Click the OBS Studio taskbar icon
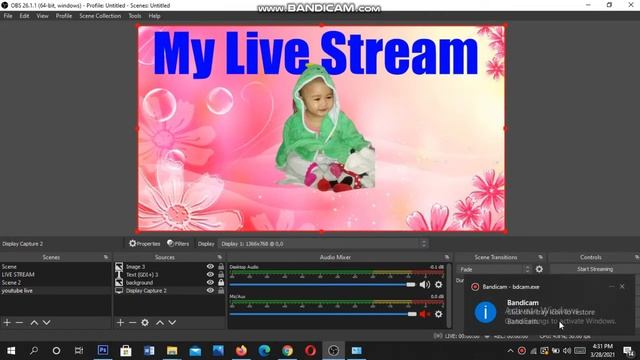640x360 pixels. click(333, 350)
